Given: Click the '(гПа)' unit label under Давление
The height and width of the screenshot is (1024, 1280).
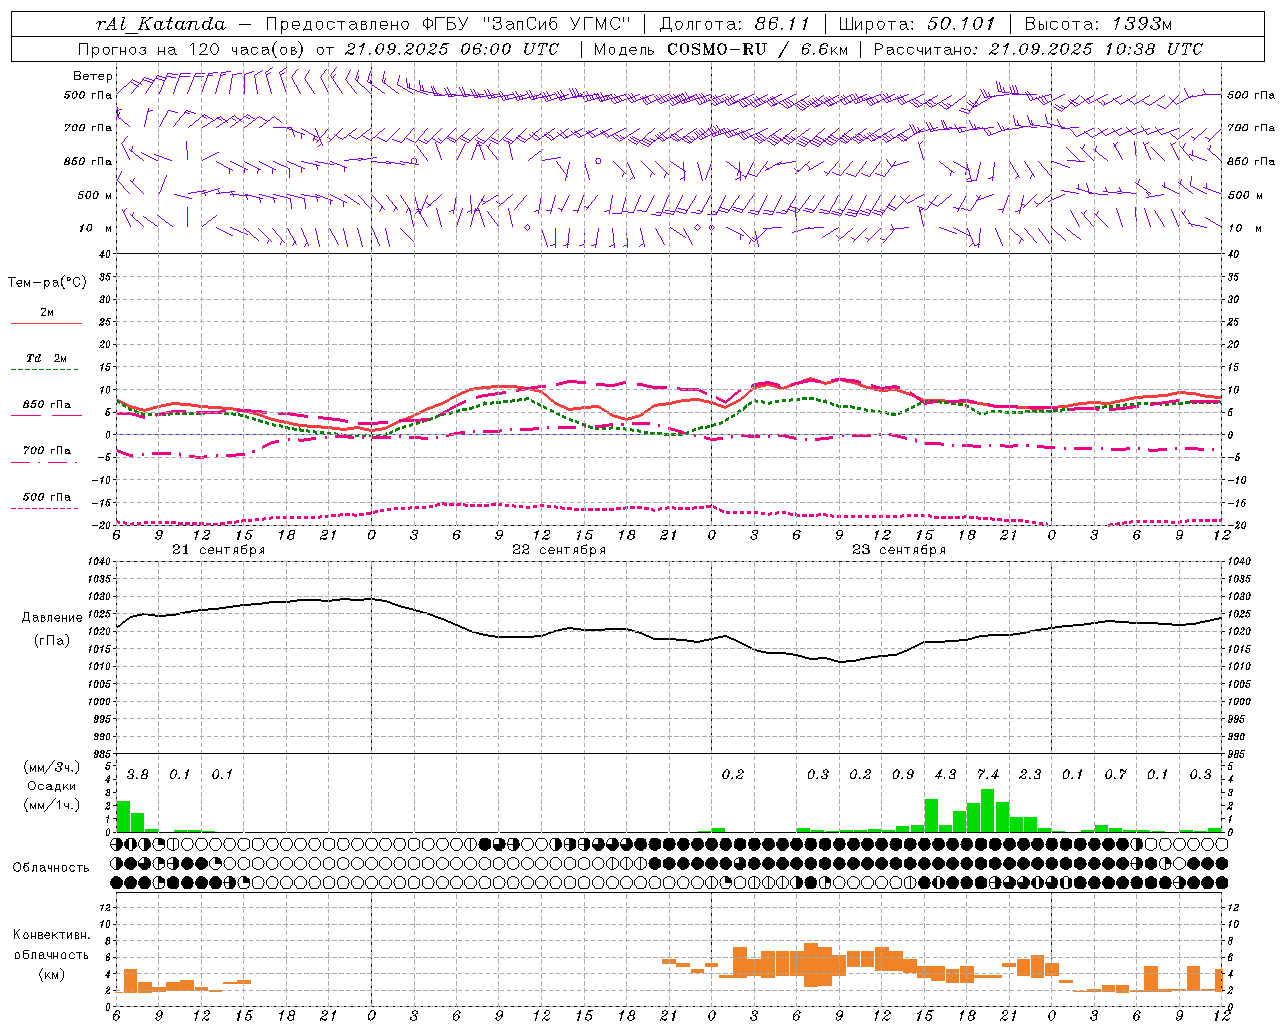Looking at the screenshot, I should point(51,641).
